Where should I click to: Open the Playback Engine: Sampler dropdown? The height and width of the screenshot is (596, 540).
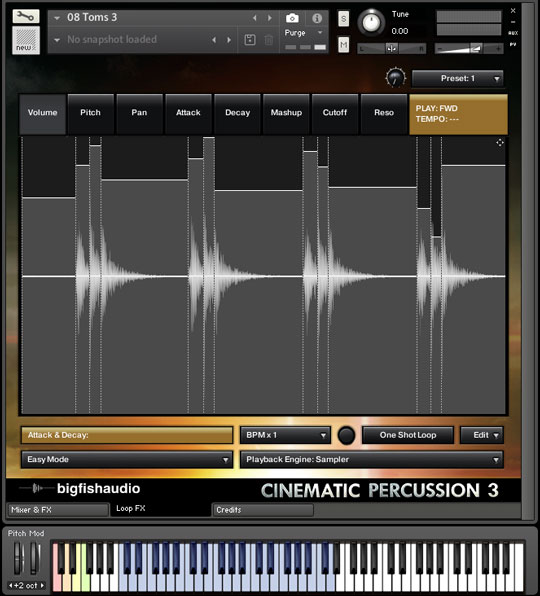372,460
